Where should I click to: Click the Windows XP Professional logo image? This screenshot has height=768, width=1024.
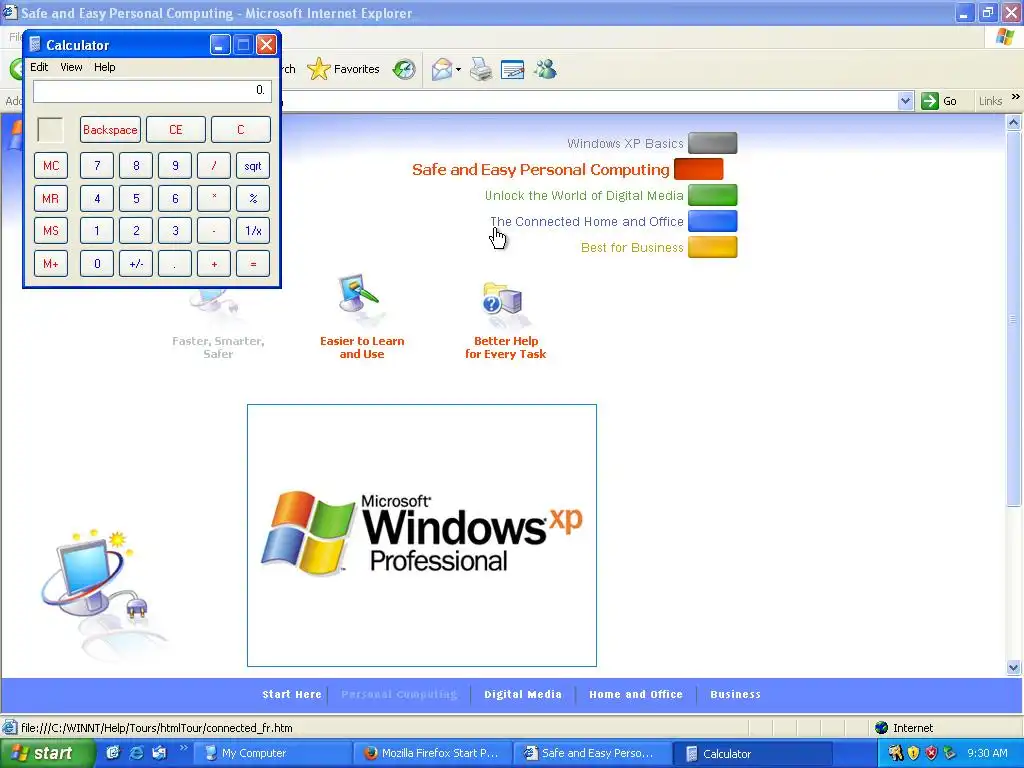pos(422,535)
